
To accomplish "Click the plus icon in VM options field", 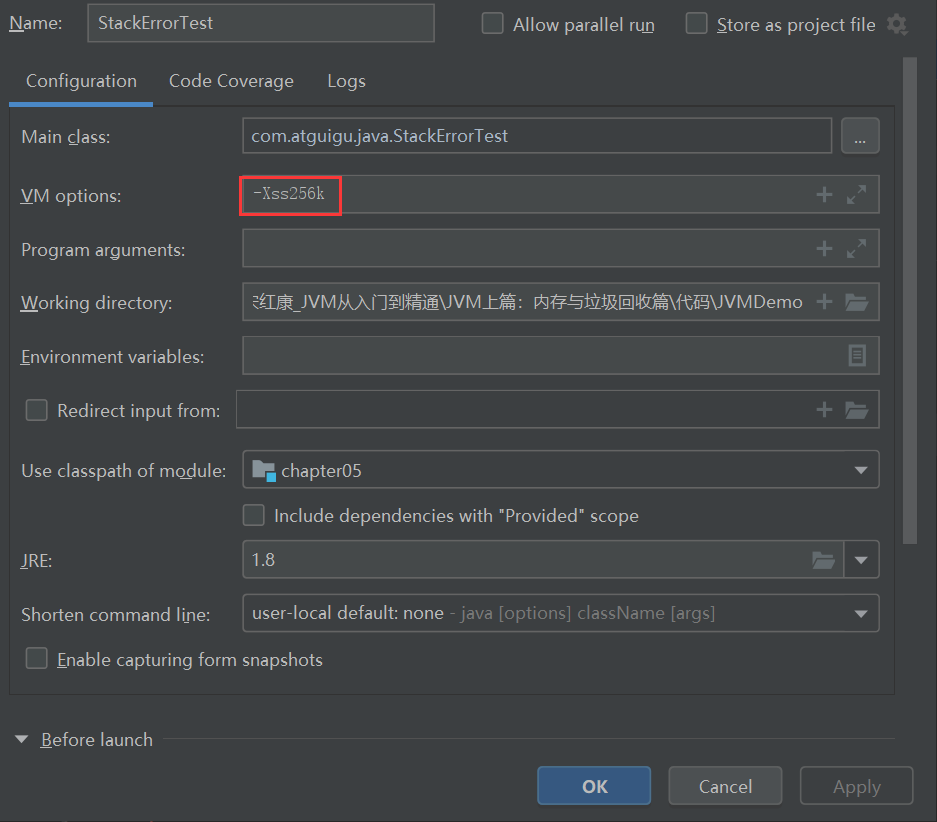I will pyautogui.click(x=824, y=195).
